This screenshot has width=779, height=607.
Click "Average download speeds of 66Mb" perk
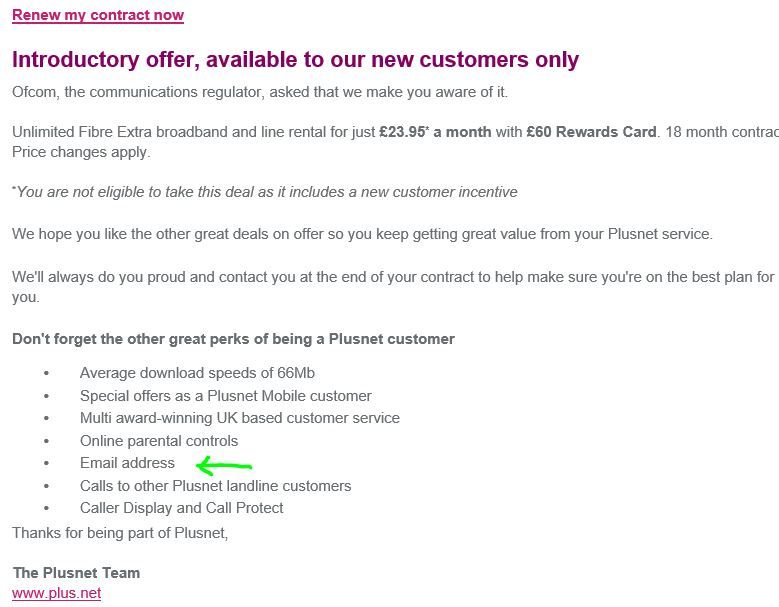click(197, 373)
